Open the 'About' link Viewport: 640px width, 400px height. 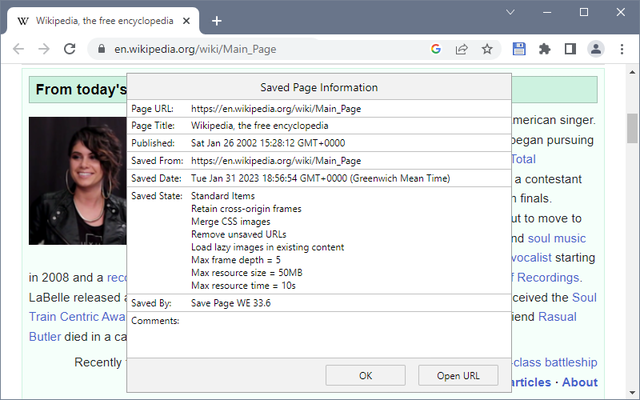[580, 382]
